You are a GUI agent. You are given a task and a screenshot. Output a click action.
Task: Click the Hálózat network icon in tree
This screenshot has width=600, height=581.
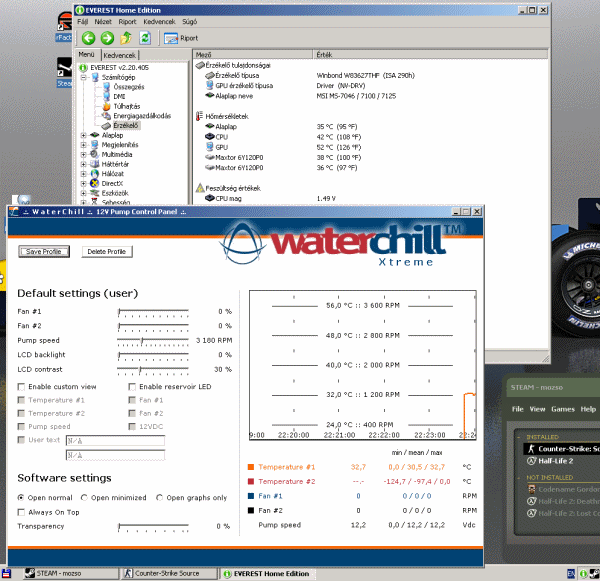[x=95, y=174]
